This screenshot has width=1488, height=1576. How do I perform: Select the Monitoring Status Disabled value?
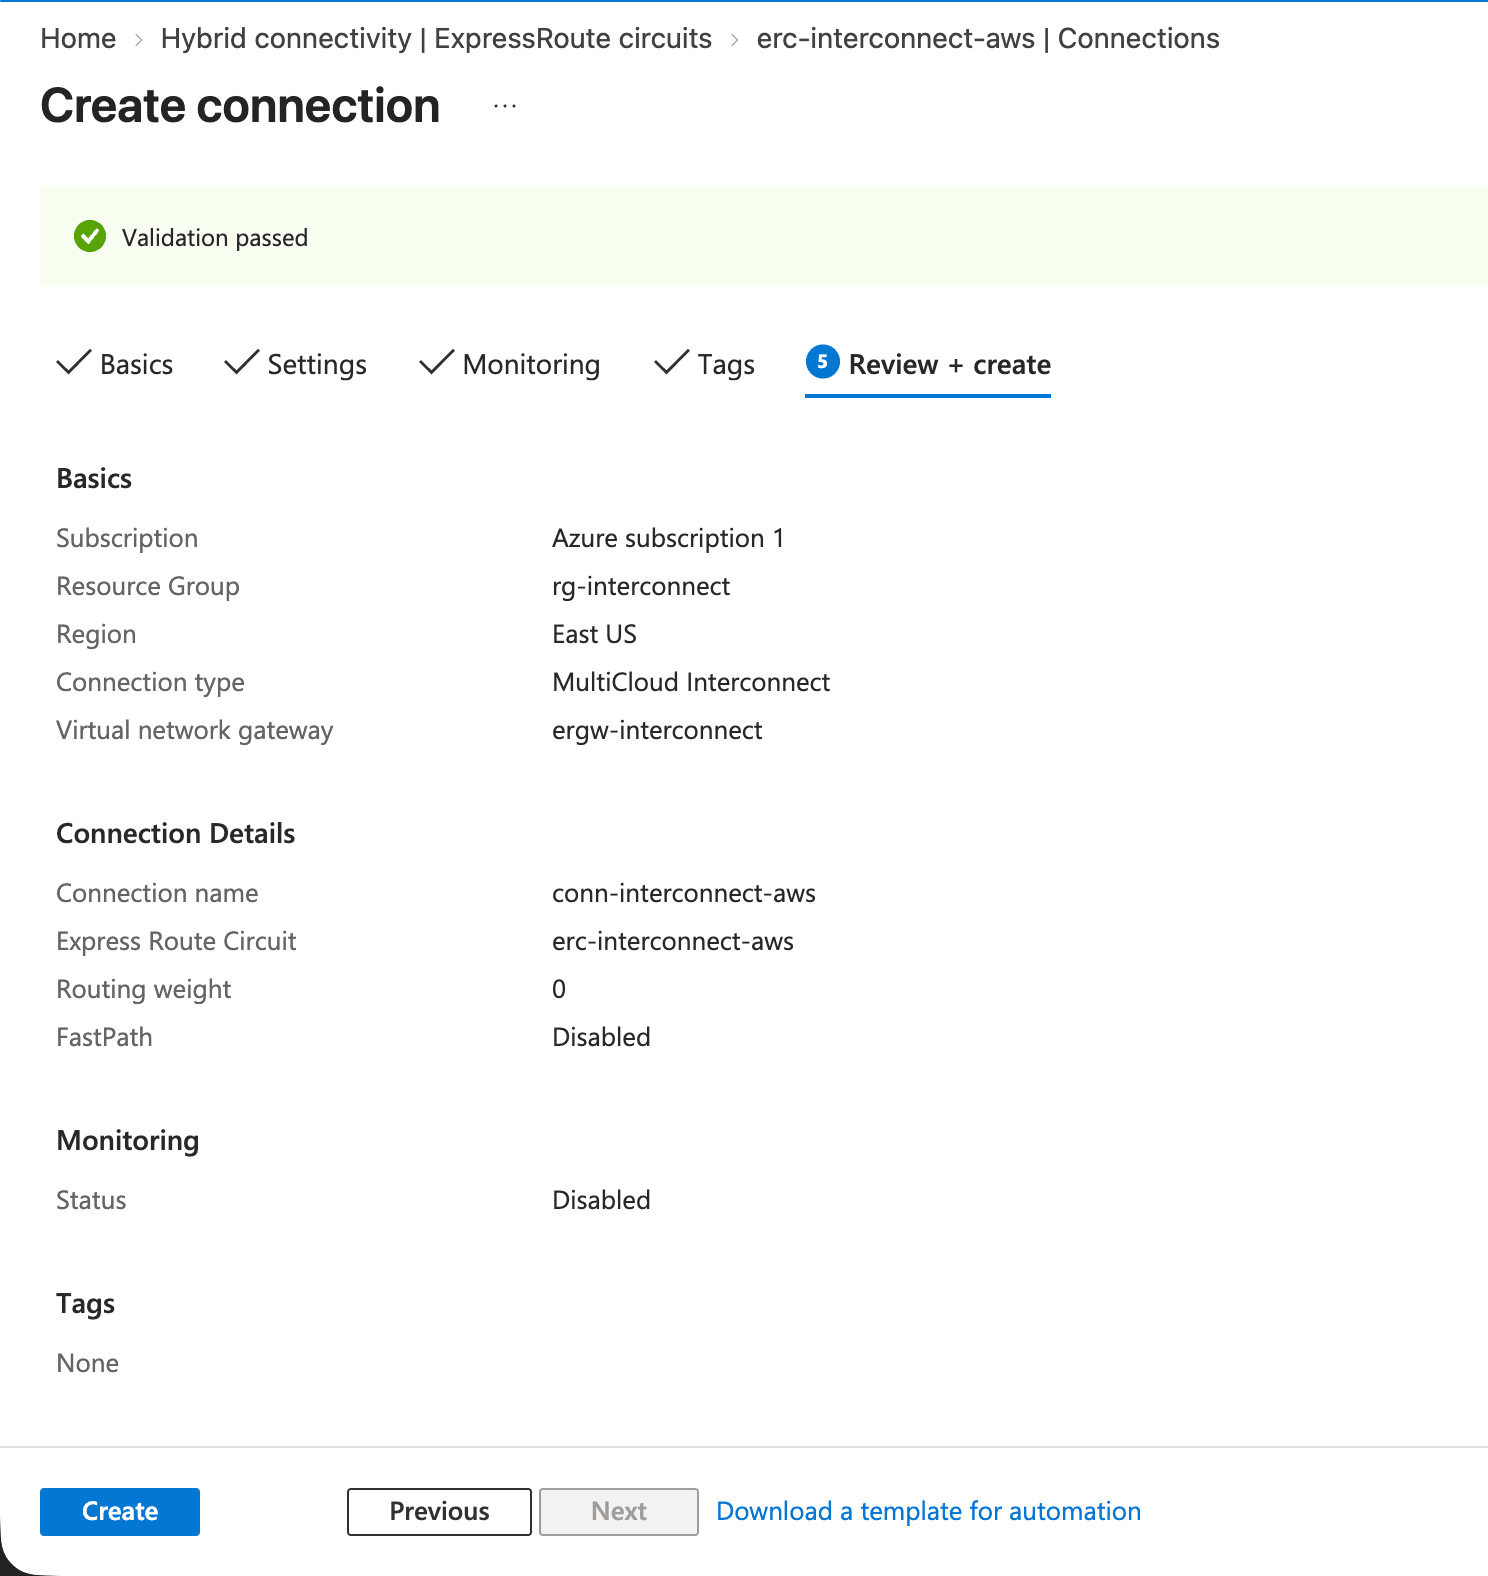coord(601,1200)
